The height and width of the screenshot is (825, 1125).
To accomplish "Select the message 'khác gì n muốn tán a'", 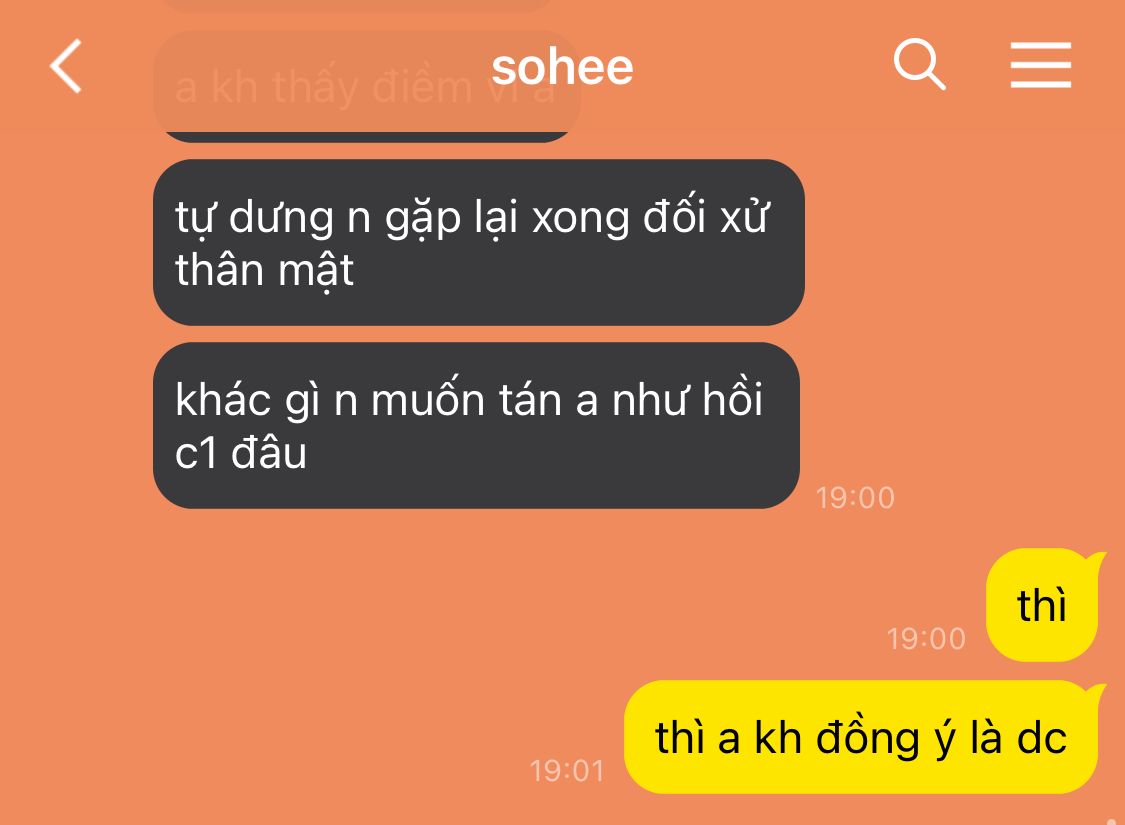I will point(476,425).
